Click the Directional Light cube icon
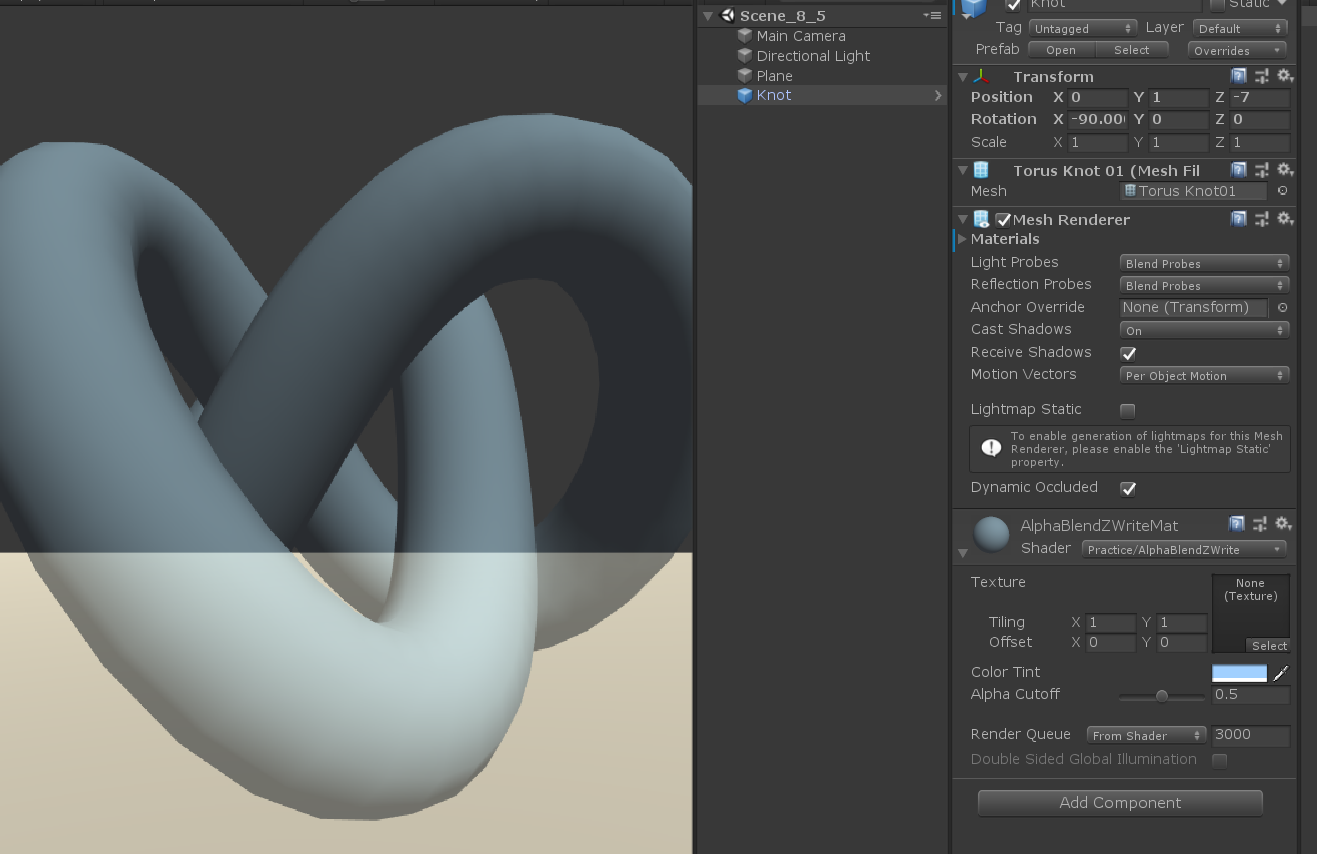This screenshot has height=854, width=1317. 744,56
